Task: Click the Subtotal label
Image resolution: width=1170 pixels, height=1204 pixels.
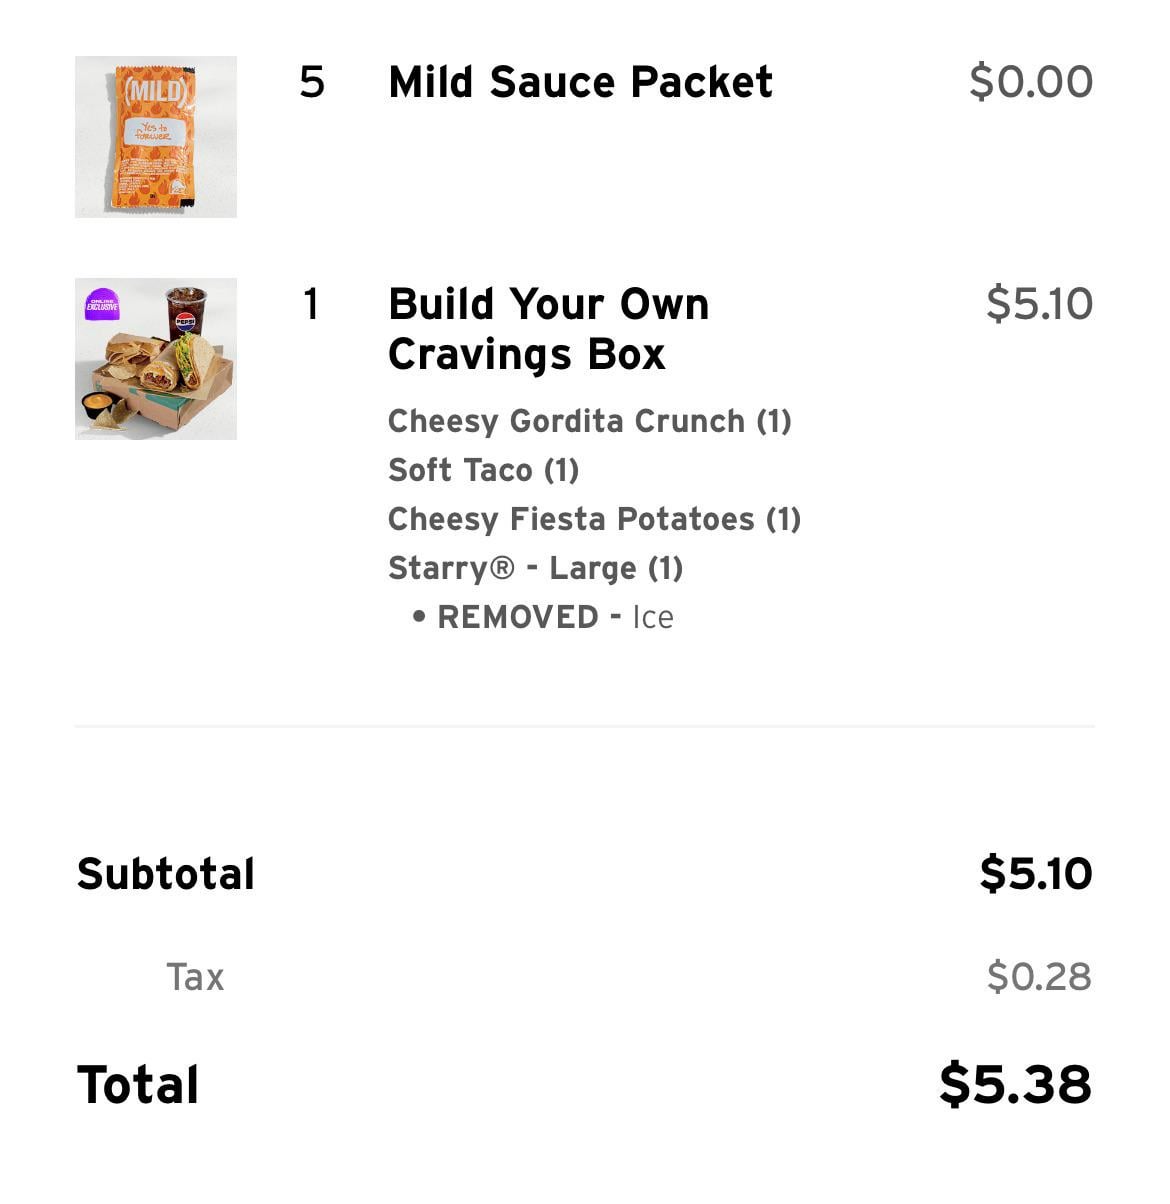Action: pyautogui.click(x=166, y=874)
